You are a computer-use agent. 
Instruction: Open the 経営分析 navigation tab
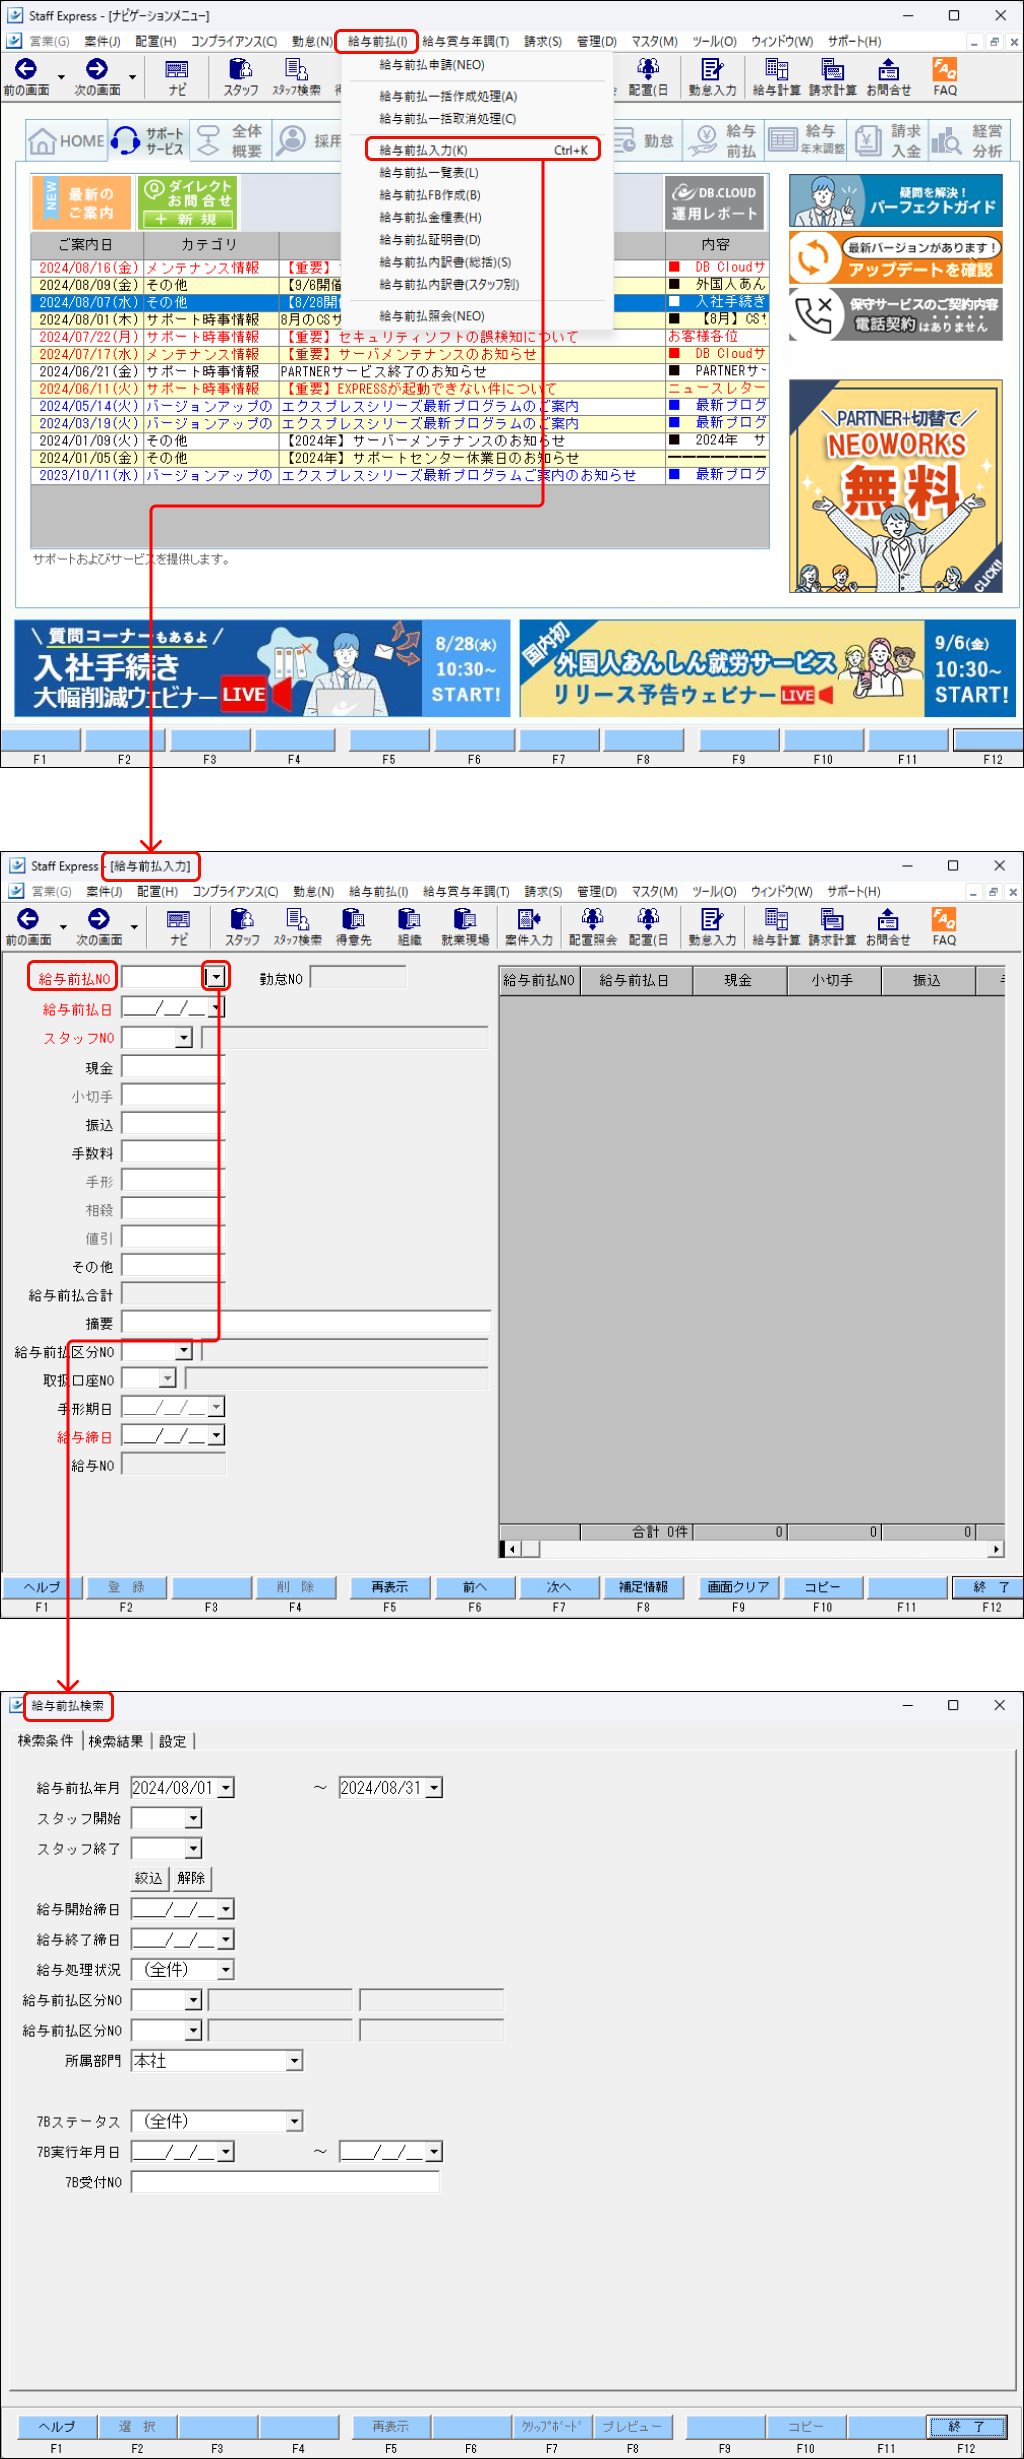pos(968,140)
